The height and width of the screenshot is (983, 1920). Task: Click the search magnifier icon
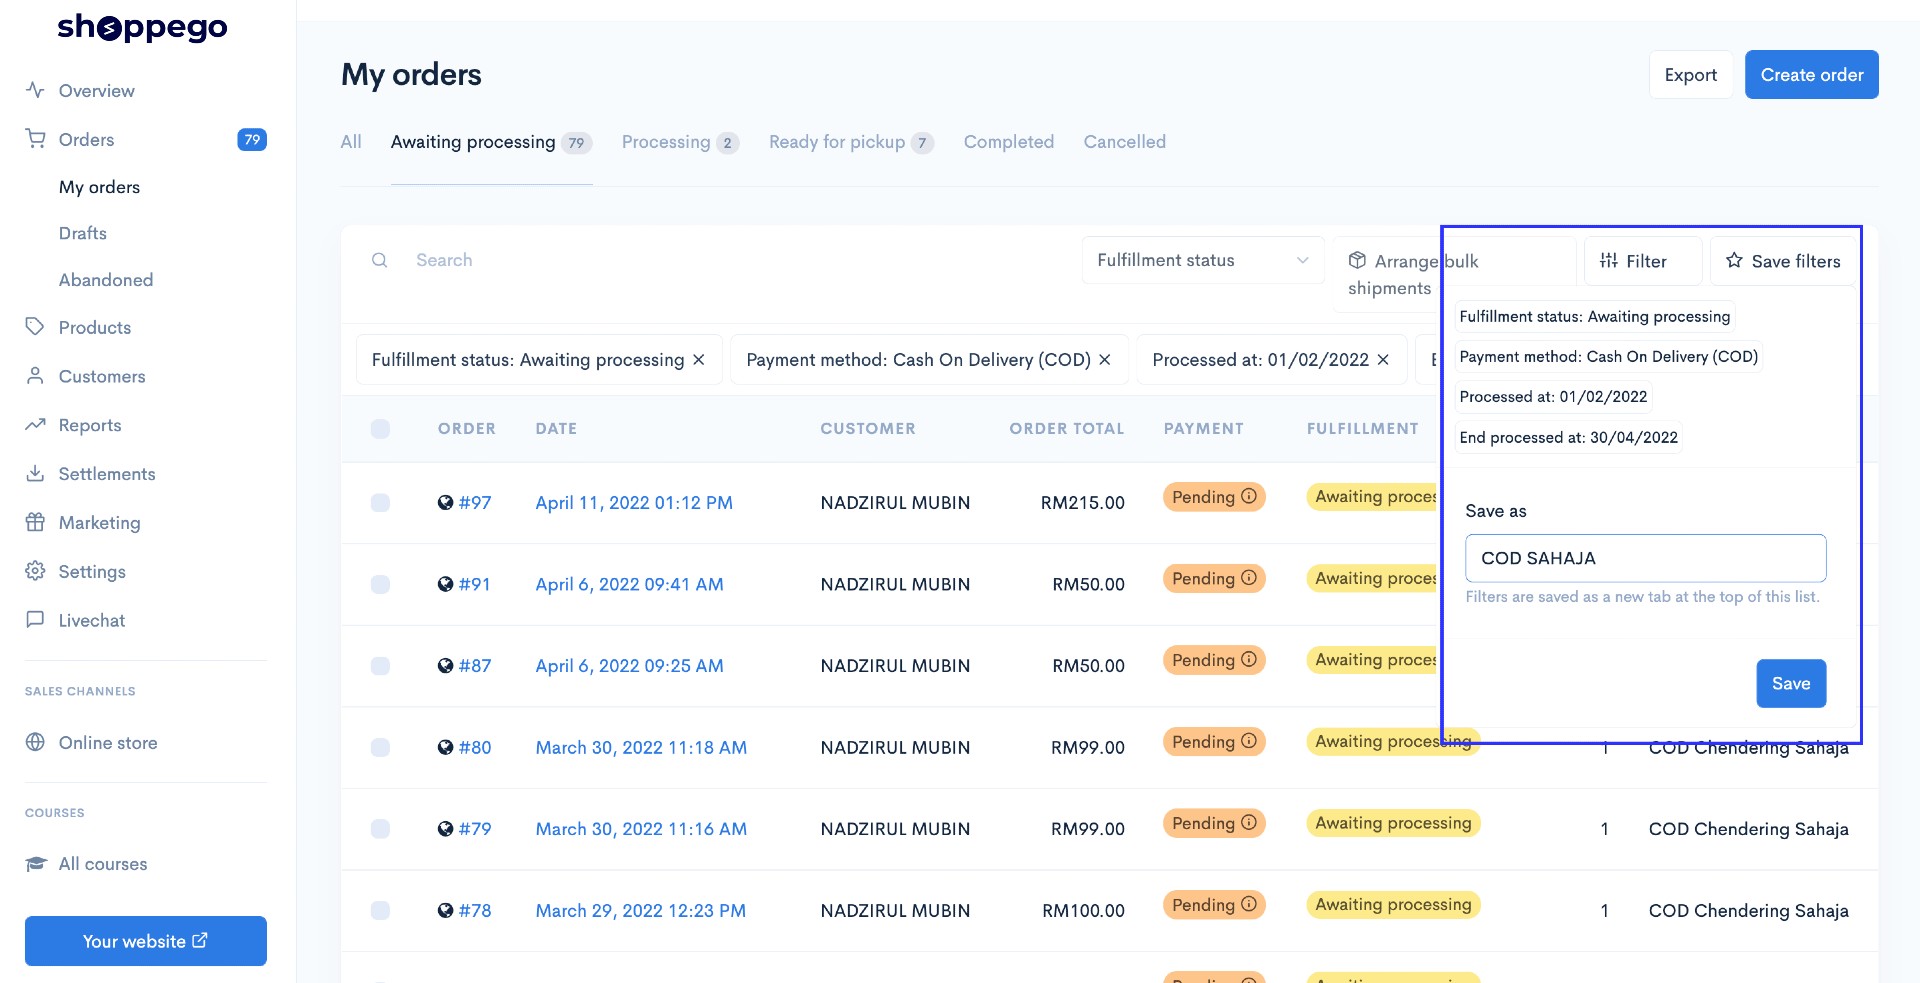coord(380,260)
